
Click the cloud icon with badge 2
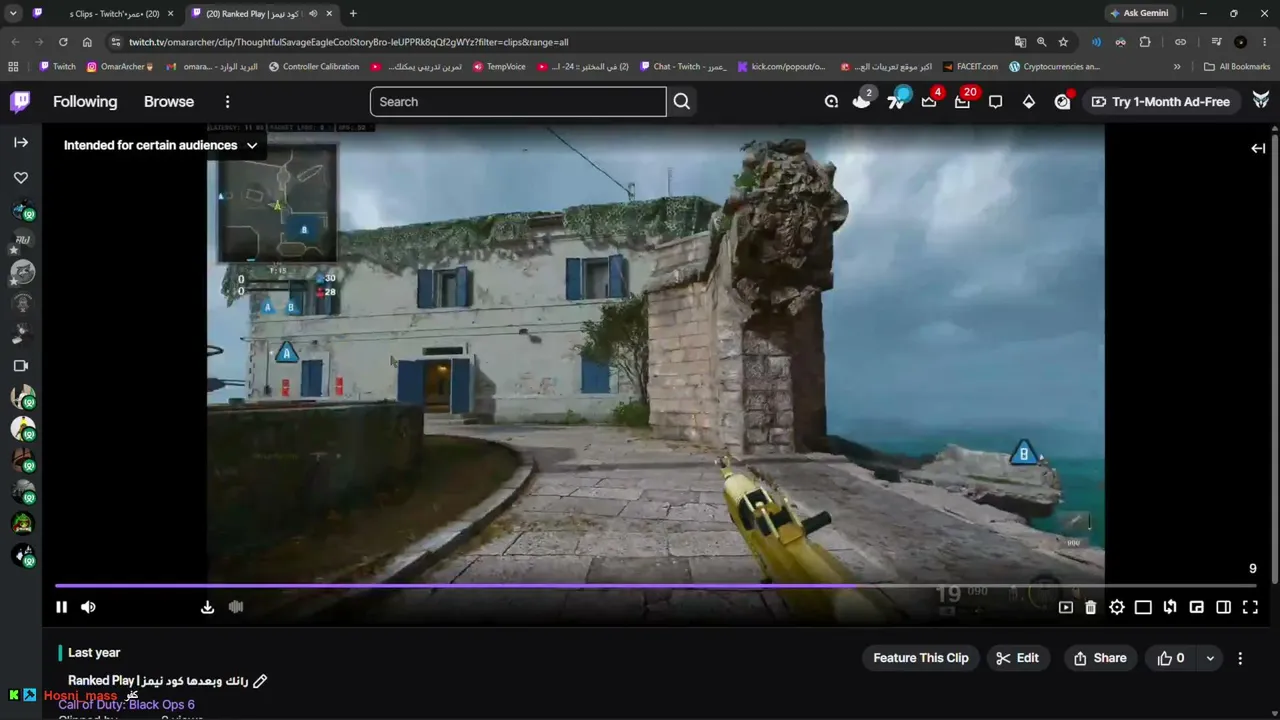click(x=862, y=101)
